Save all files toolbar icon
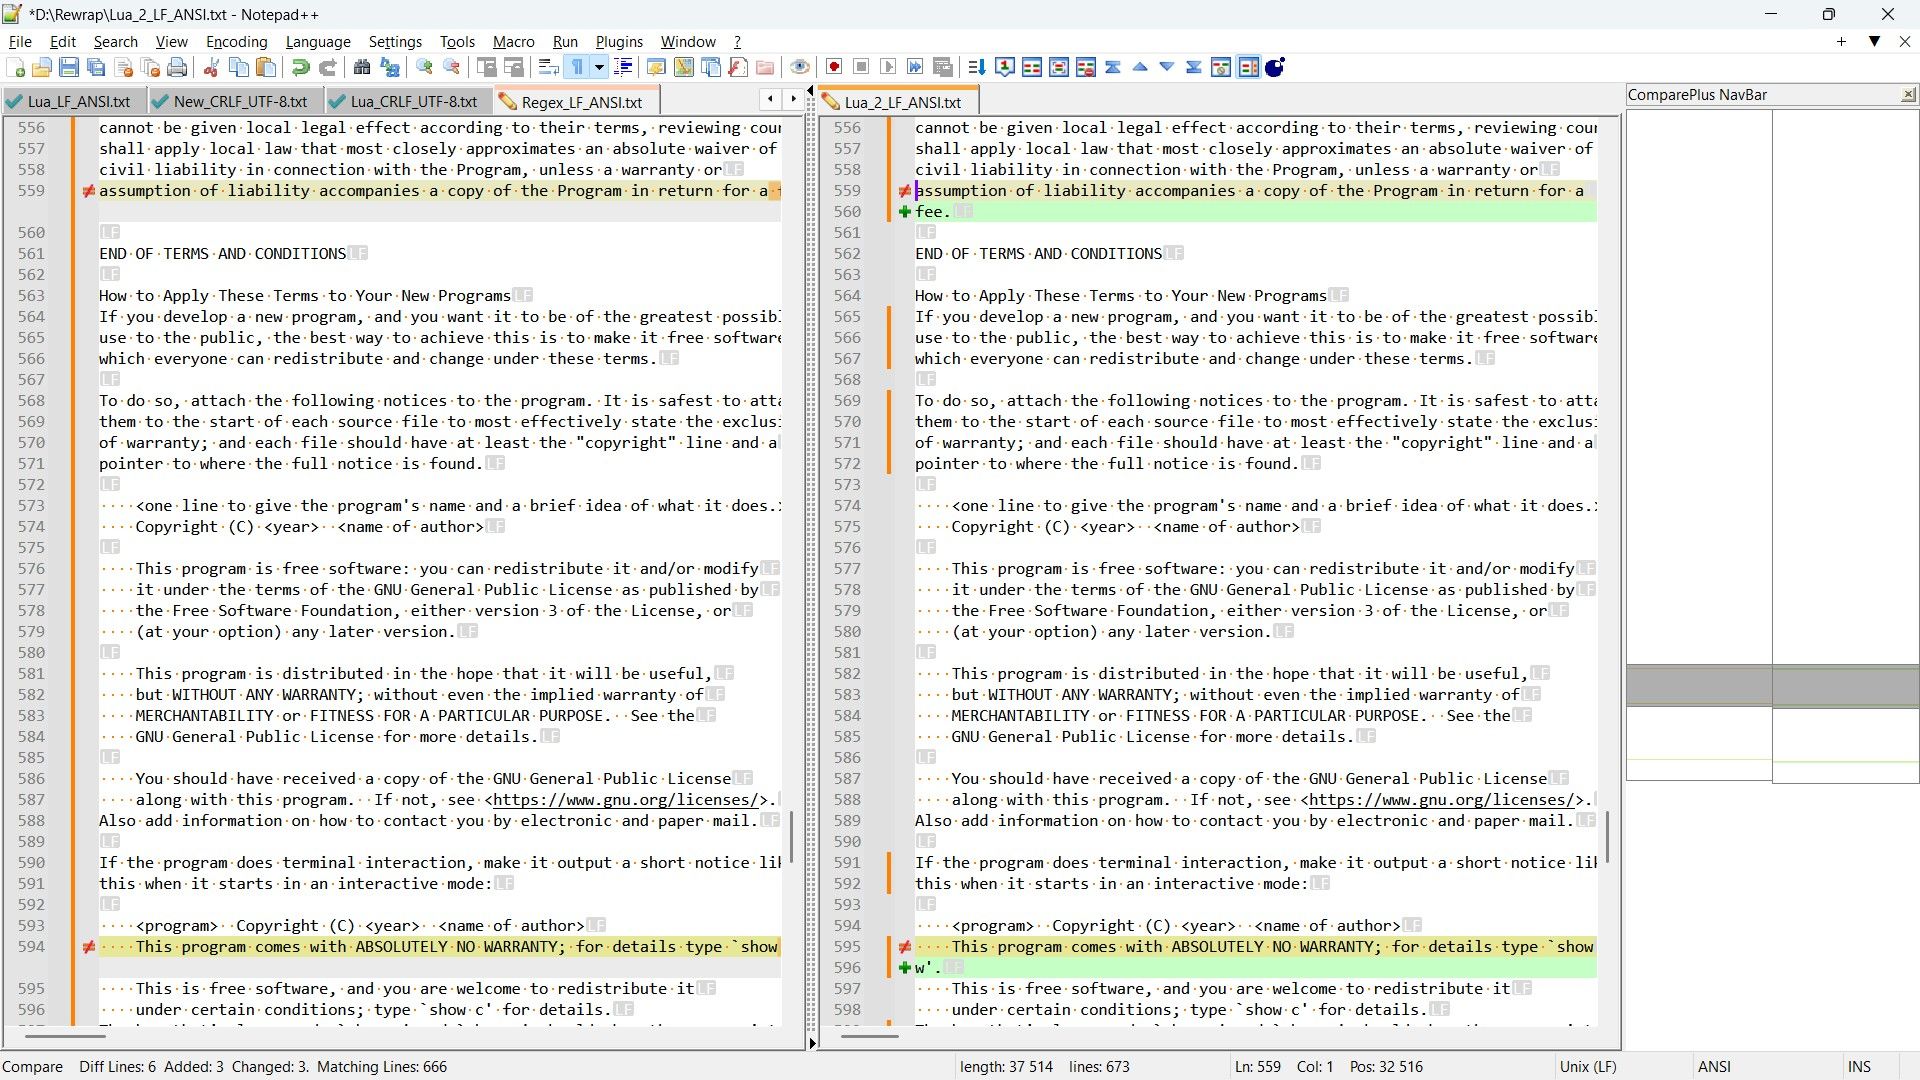The width and height of the screenshot is (1920, 1080). coord(96,67)
